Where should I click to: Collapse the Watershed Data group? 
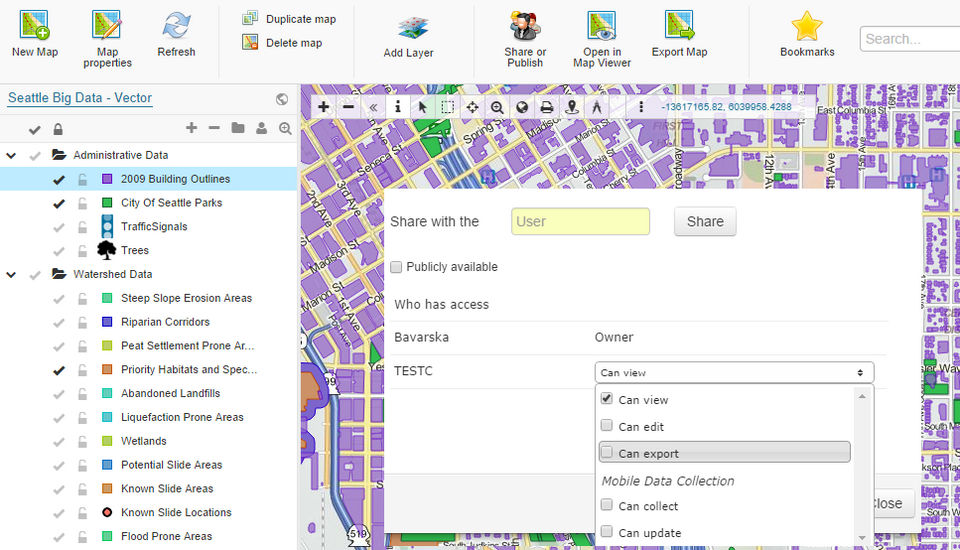click(x=11, y=275)
